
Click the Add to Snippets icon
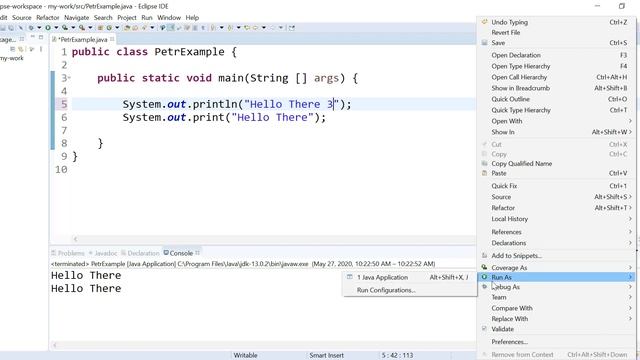point(484,256)
